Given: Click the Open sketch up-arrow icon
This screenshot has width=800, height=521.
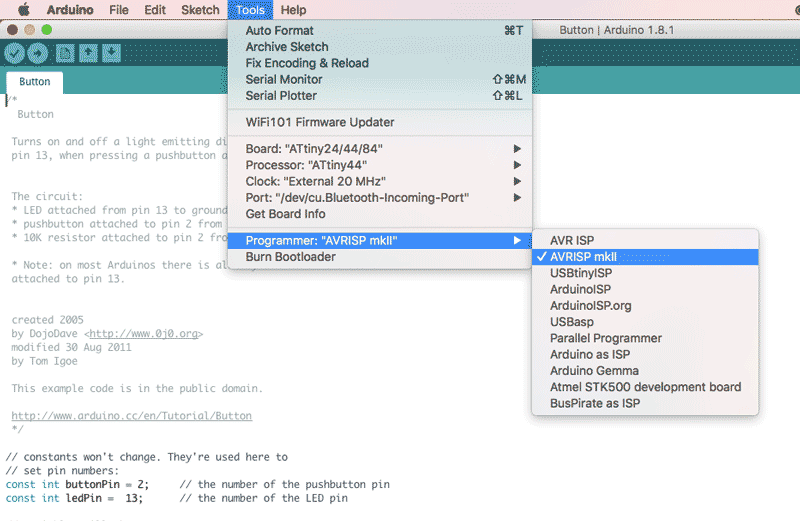Looking at the screenshot, I should tap(88, 53).
